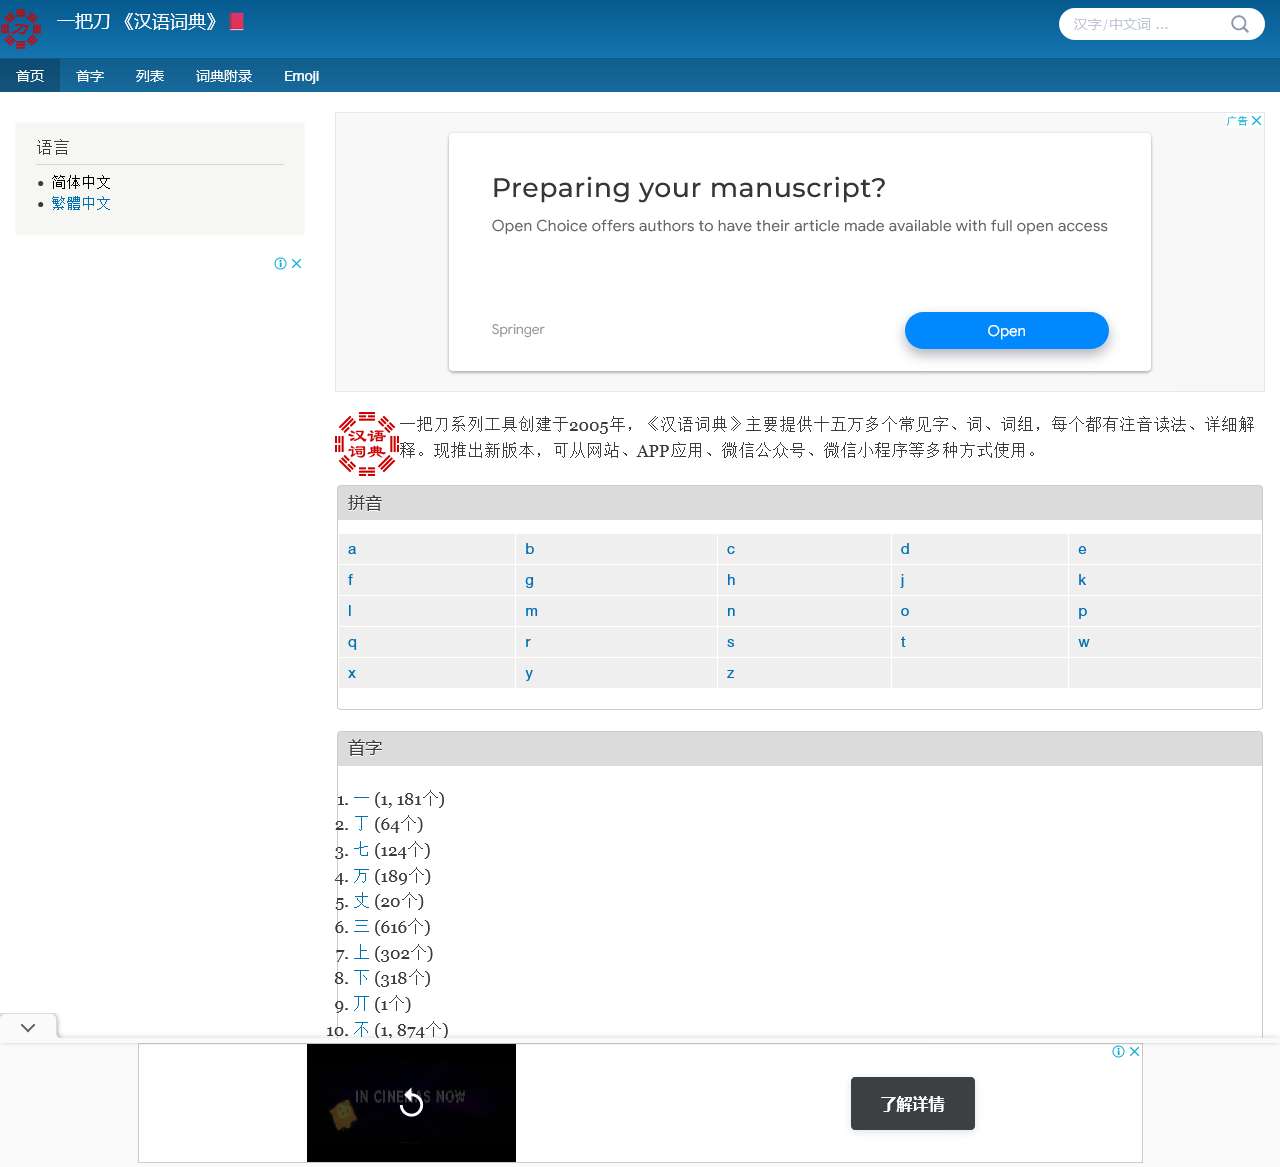Open the 词典附录 menu tab
1280x1167 pixels.
tap(224, 76)
